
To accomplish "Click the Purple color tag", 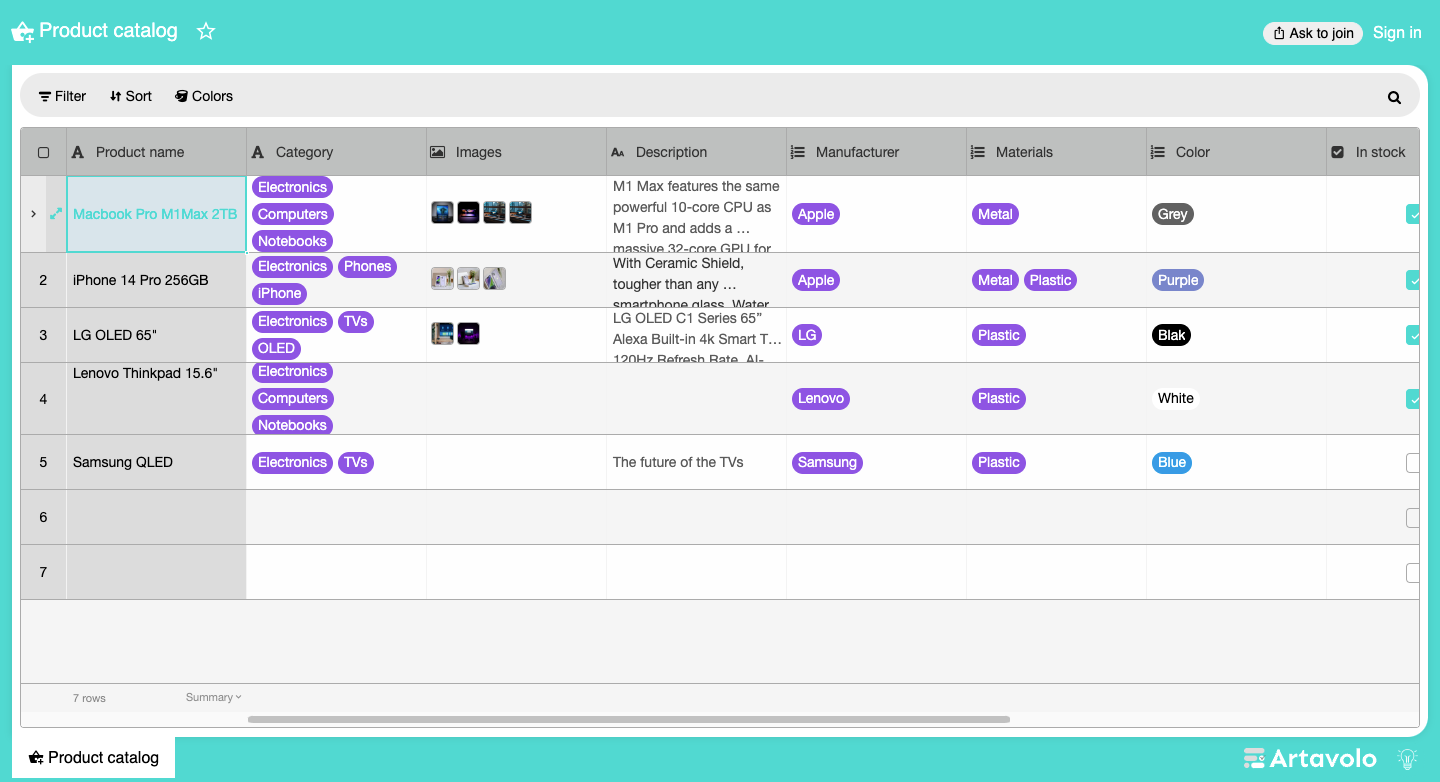I will tap(1178, 280).
